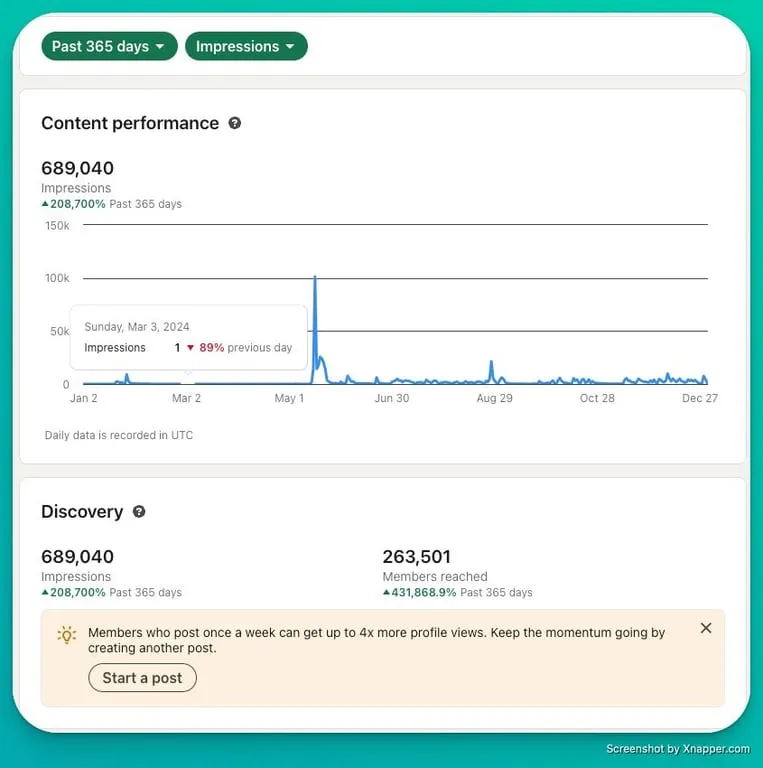Screen dimensions: 763x768
Task: Click green arrow under Content performance impressions
Action: point(45,204)
